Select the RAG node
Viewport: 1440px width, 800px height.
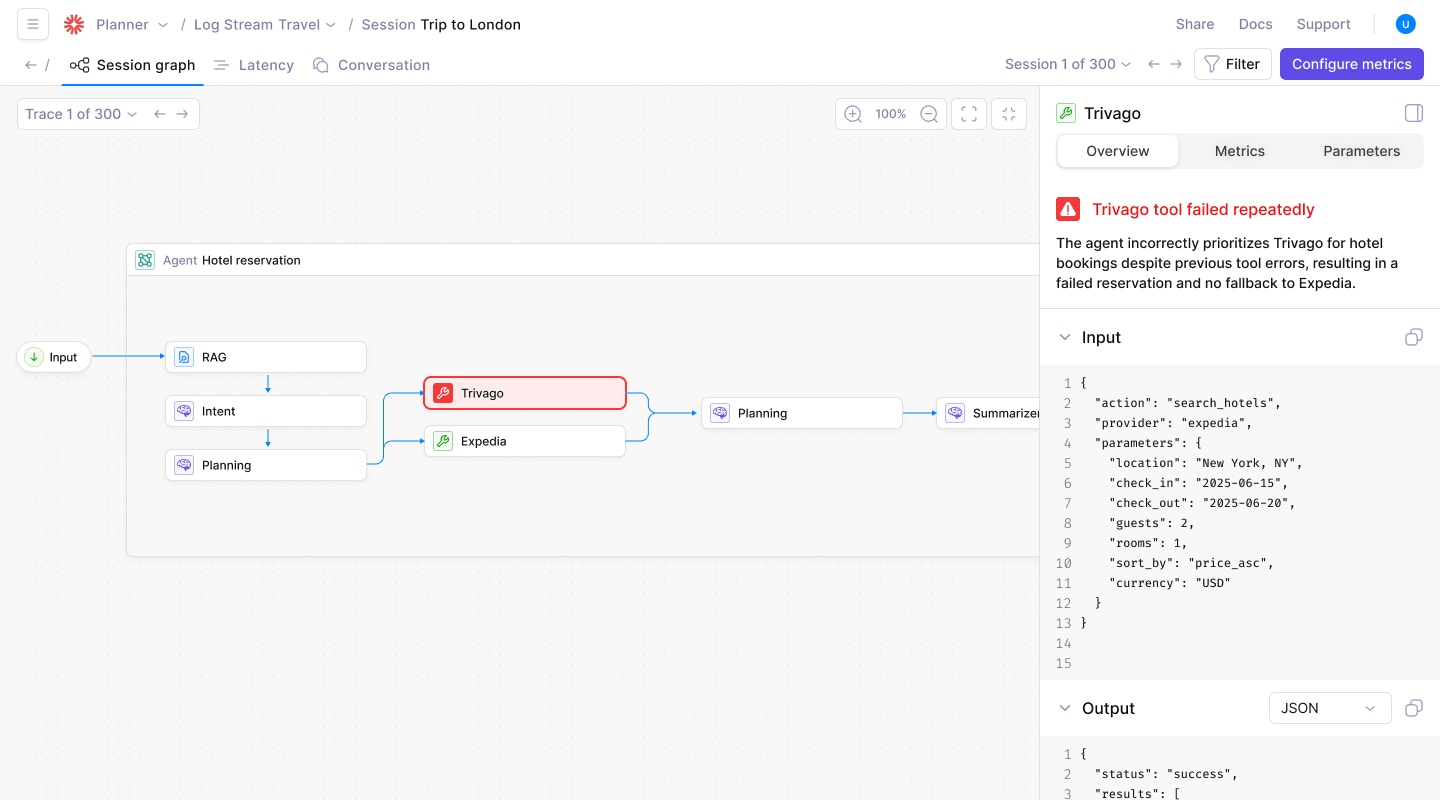tap(266, 357)
